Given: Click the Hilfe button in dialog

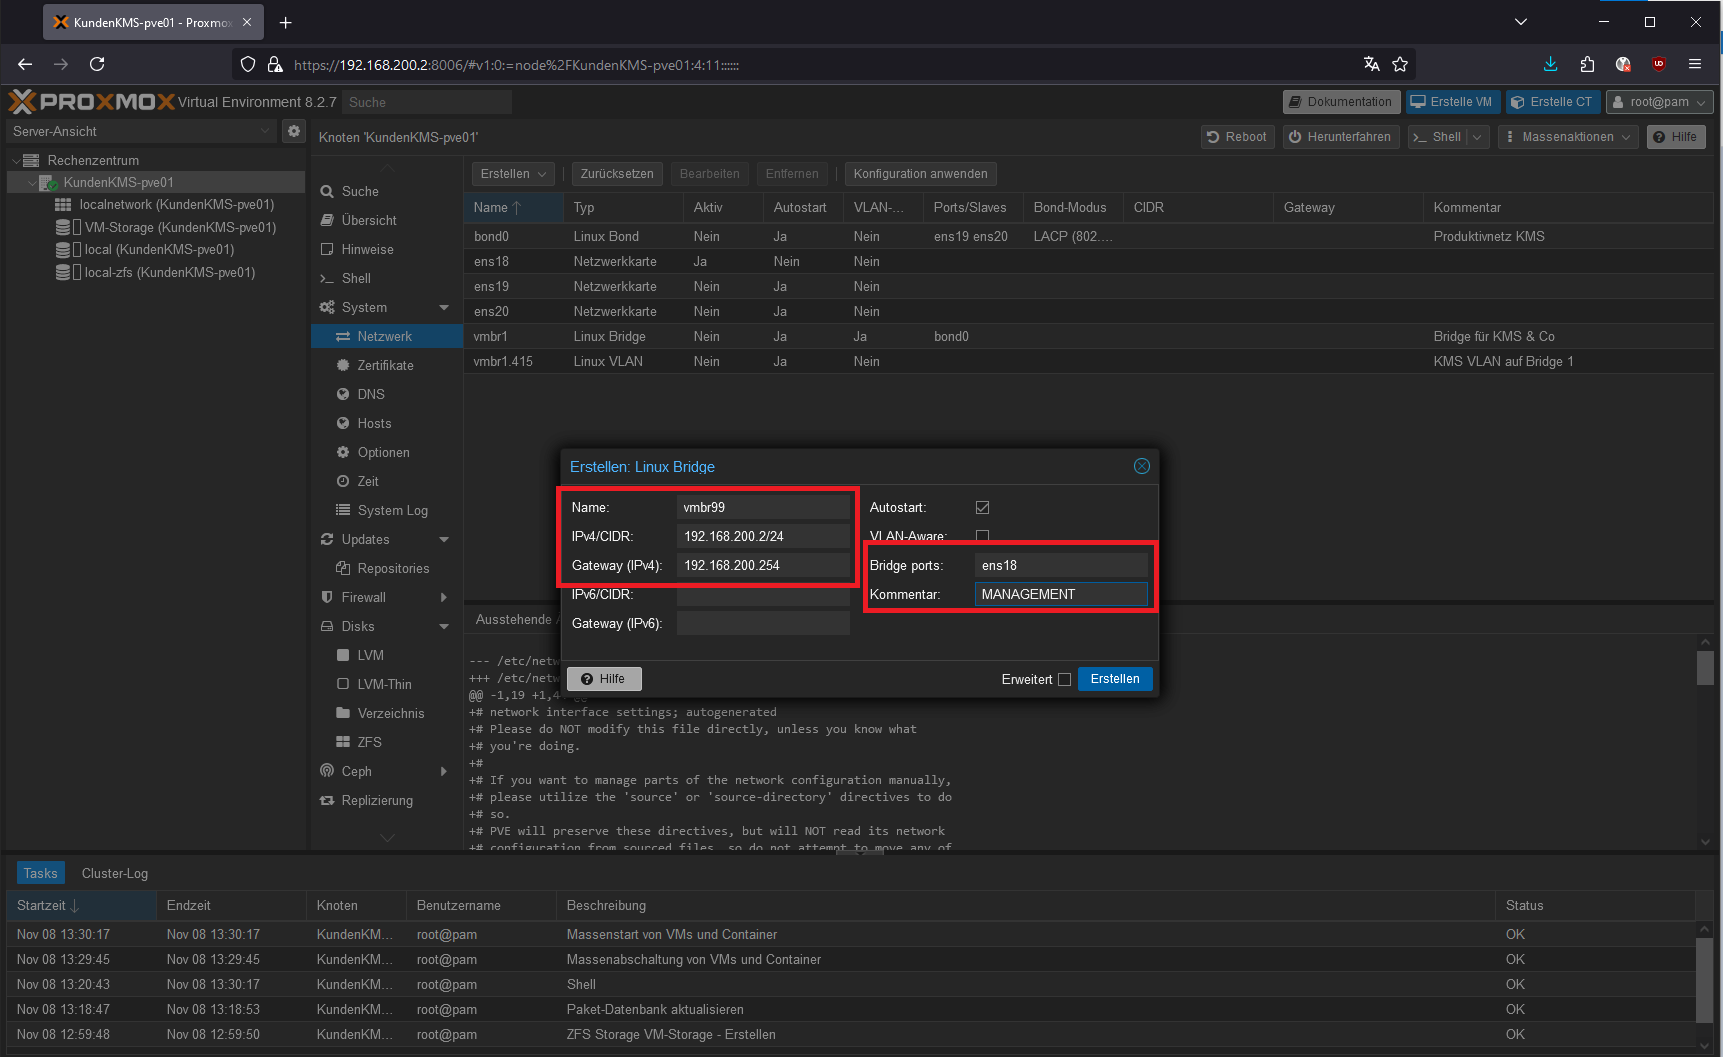Looking at the screenshot, I should point(604,679).
